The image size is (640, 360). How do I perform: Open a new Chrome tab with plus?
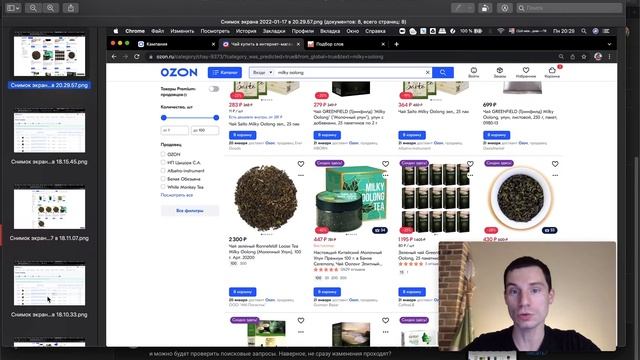396,44
